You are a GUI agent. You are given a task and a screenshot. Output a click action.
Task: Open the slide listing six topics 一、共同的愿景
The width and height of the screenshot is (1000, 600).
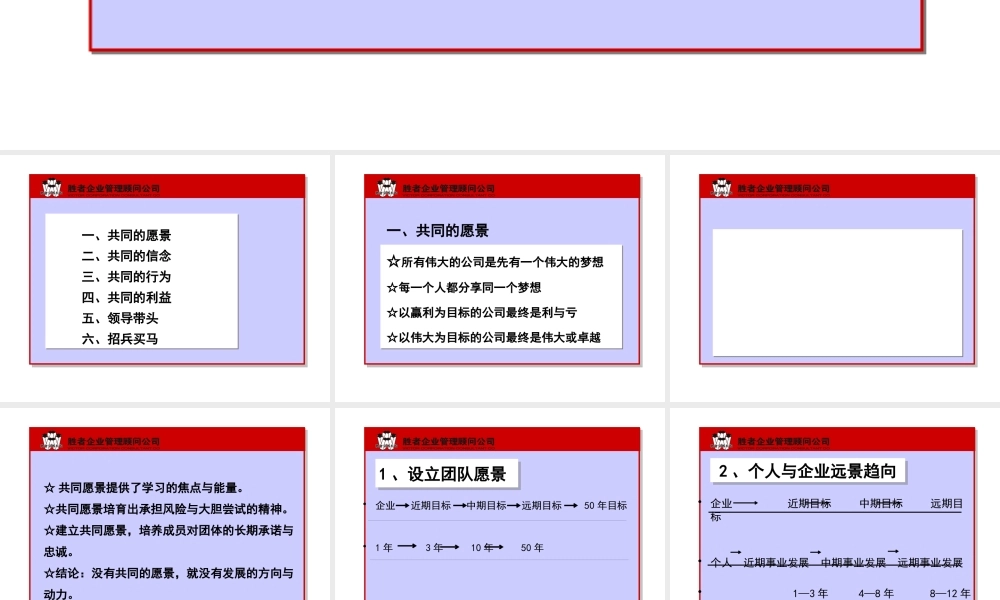(167, 269)
